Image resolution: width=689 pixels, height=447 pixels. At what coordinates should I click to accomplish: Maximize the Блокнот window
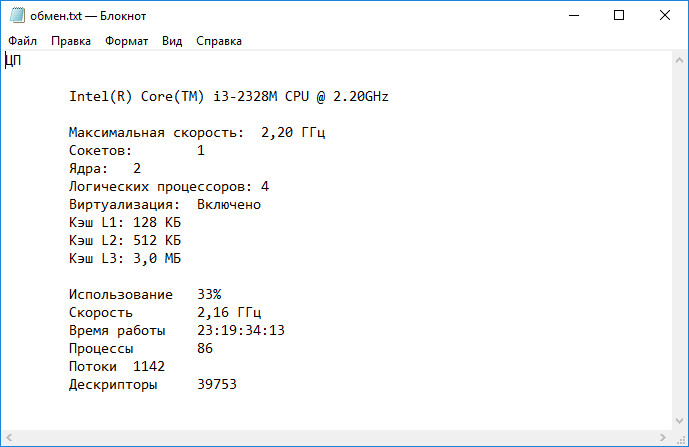619,15
